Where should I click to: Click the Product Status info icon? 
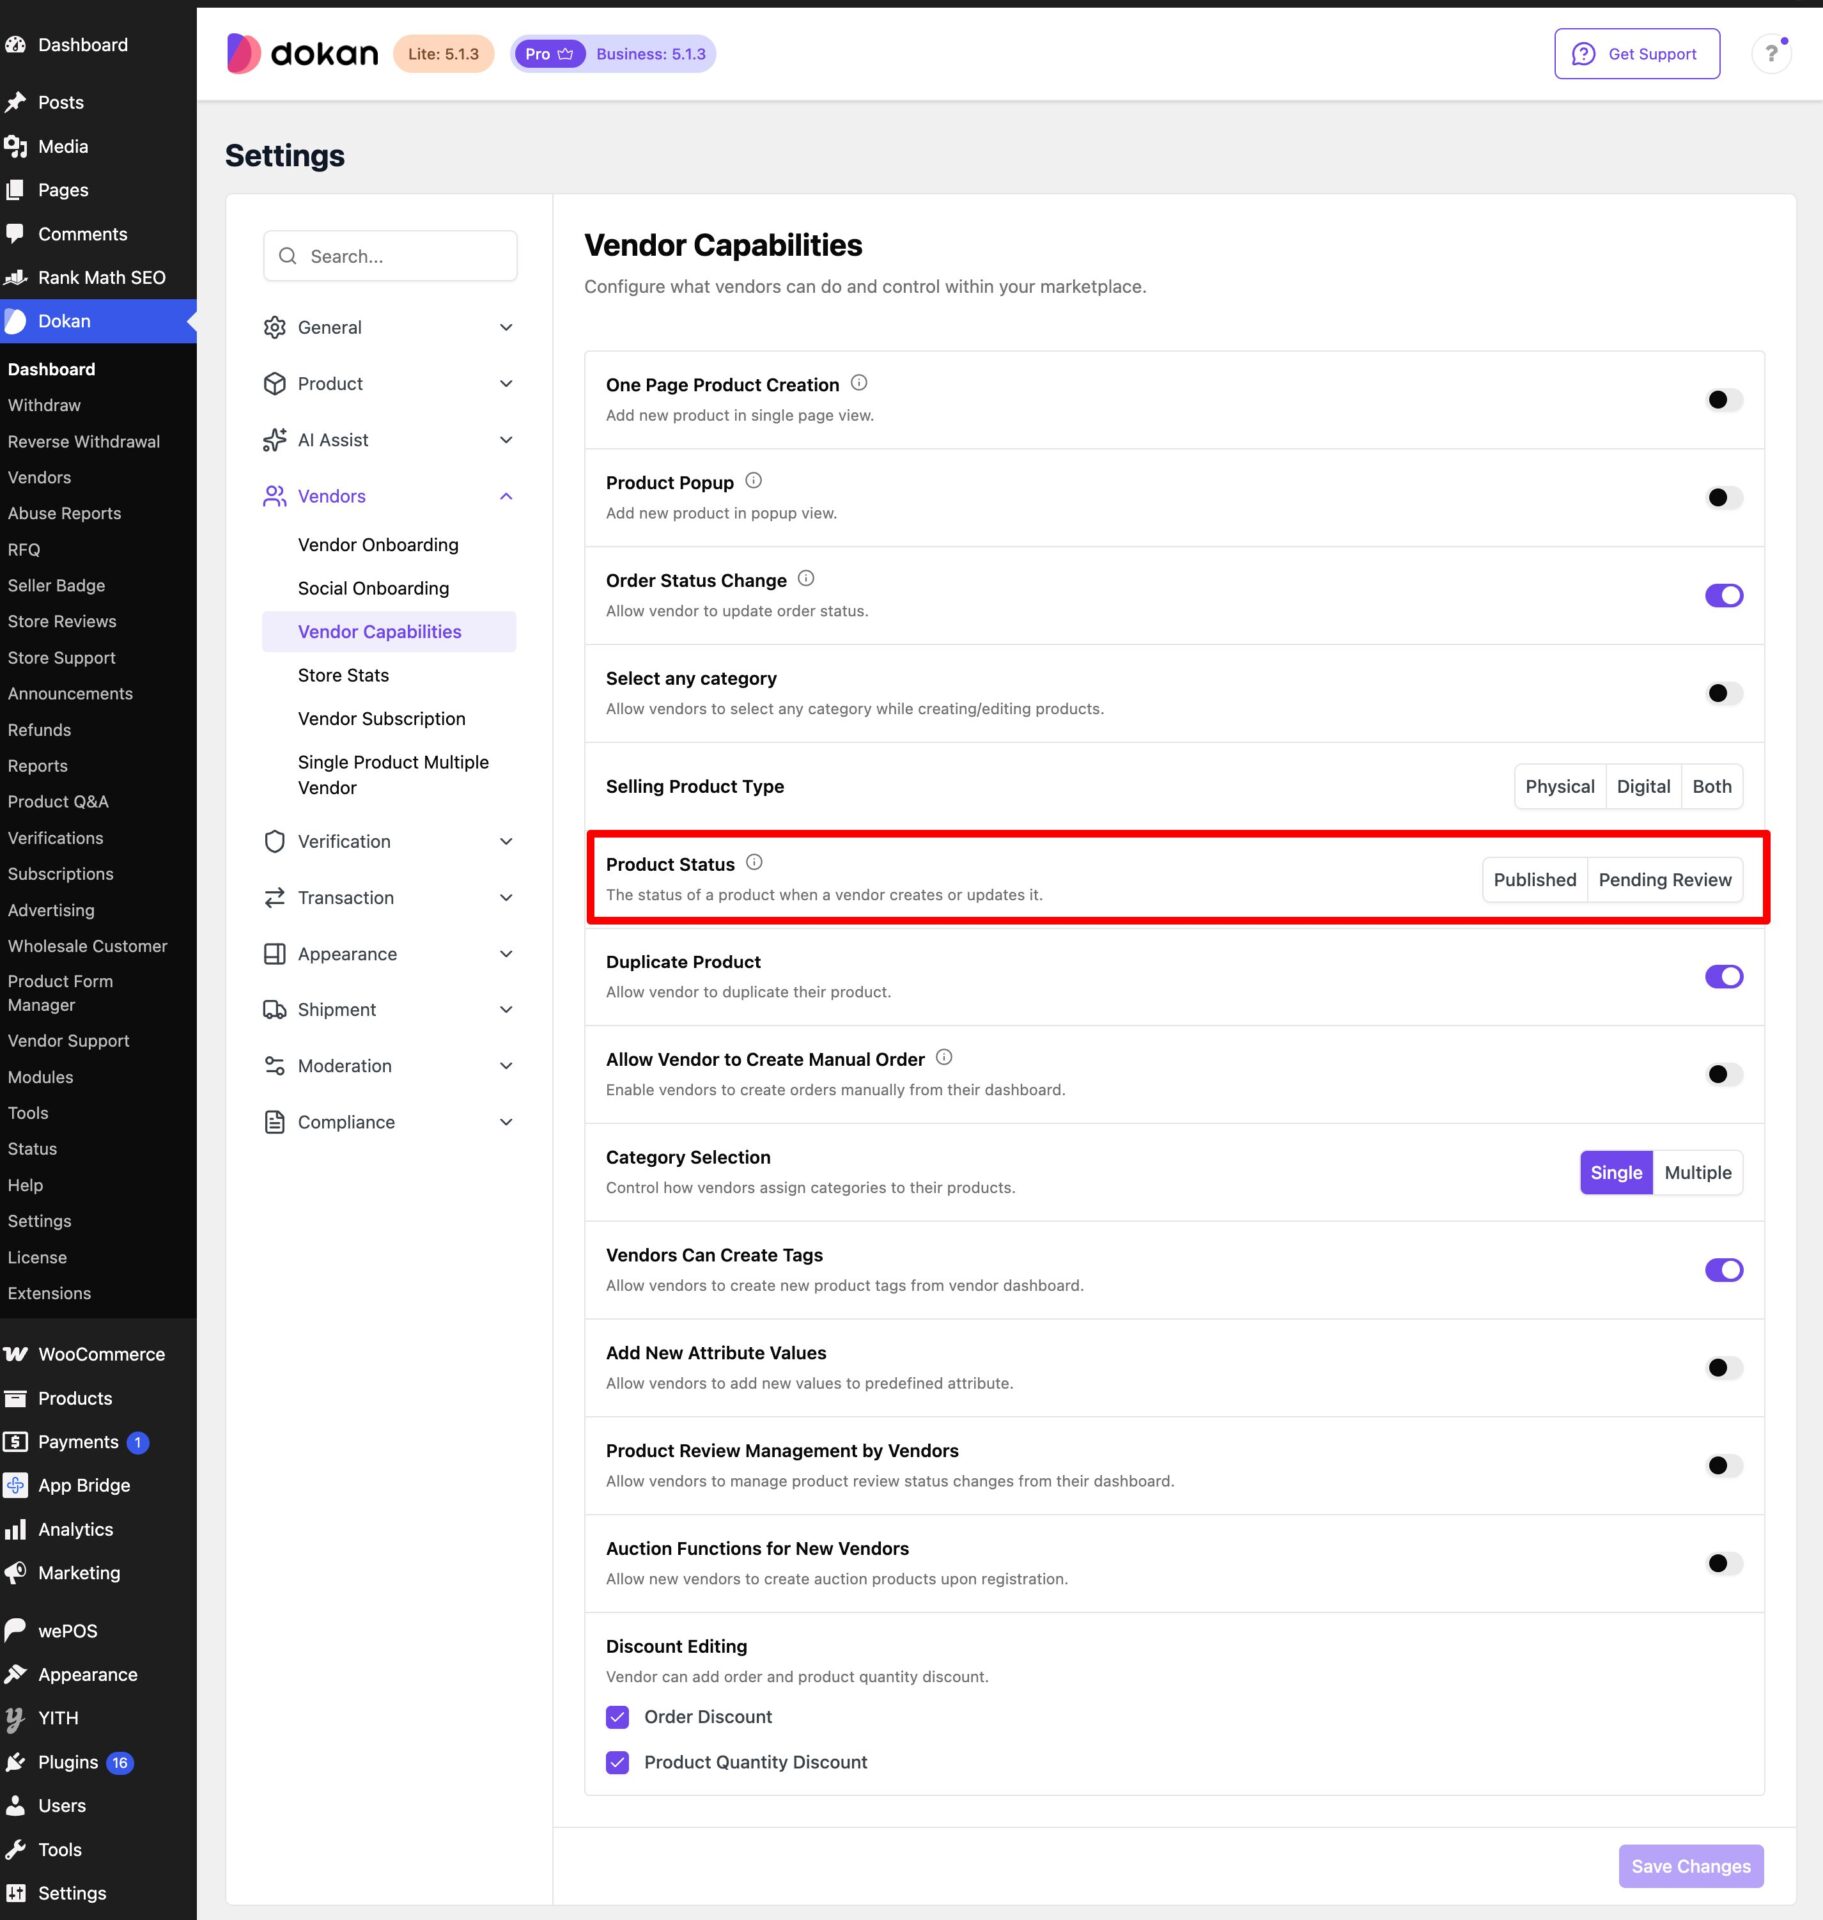point(754,862)
